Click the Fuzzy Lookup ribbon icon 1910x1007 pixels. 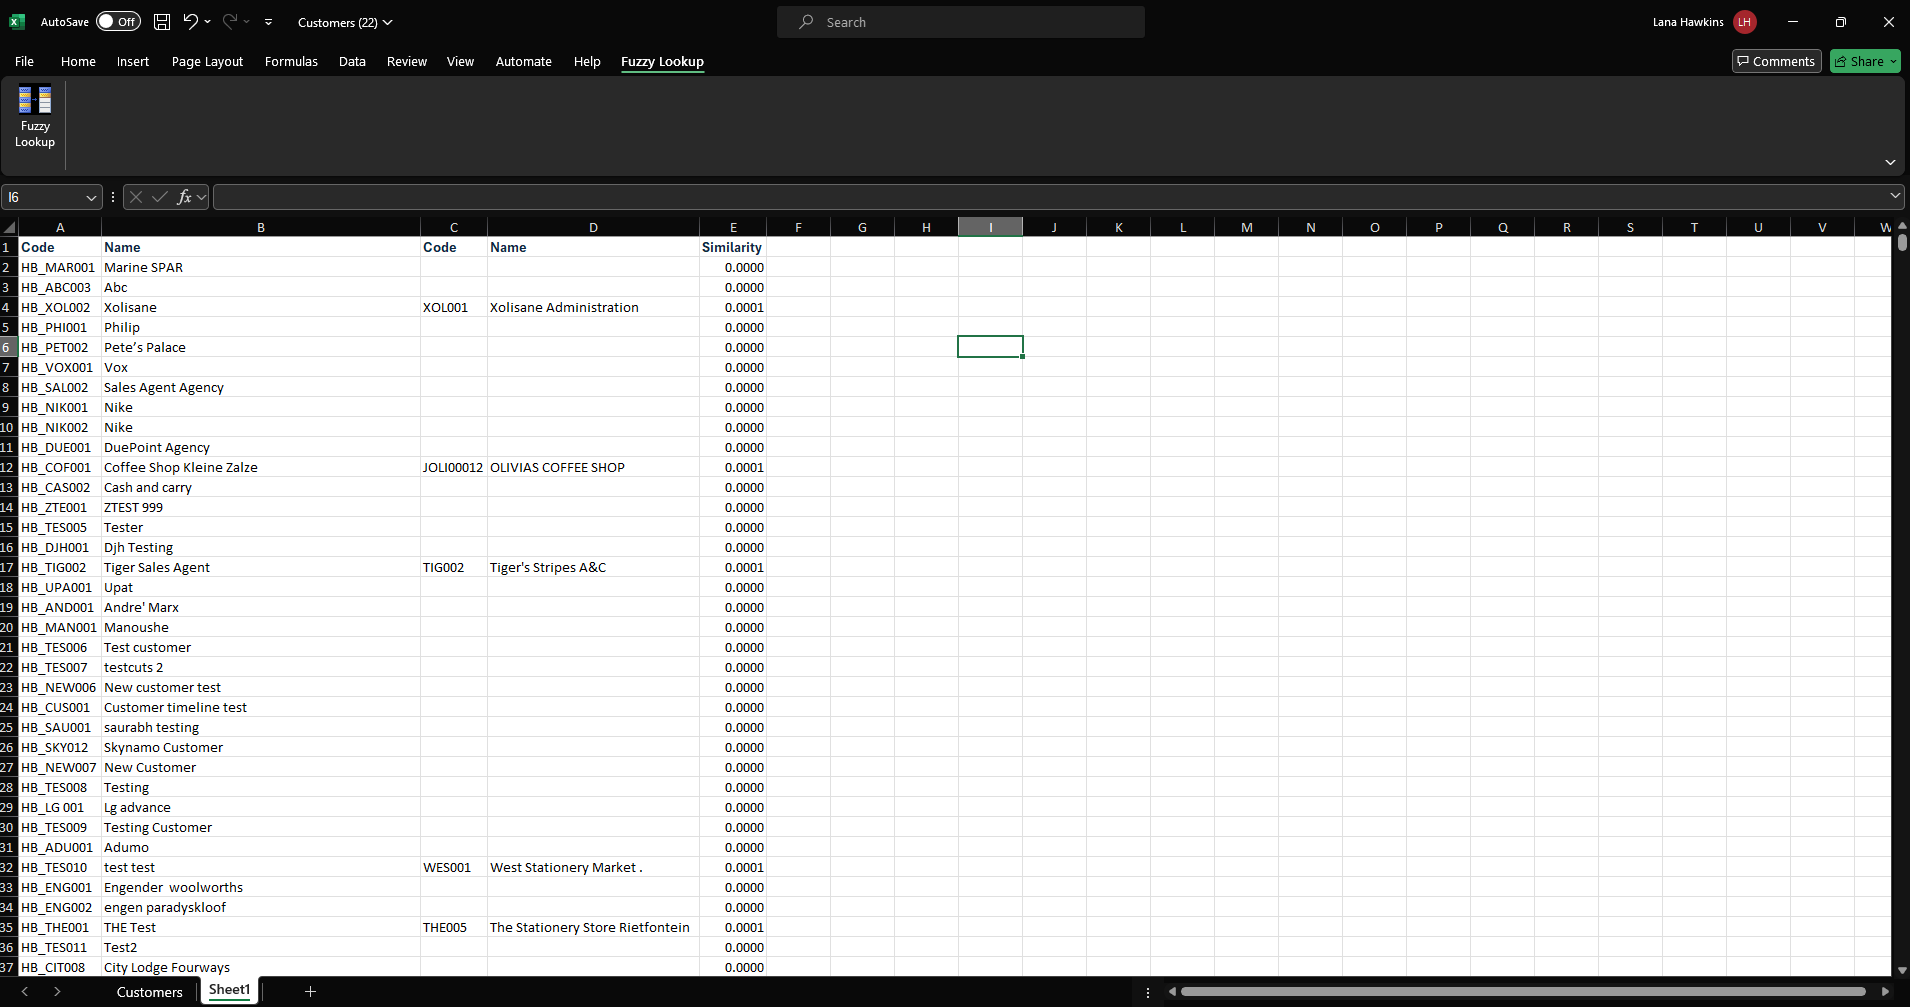(x=35, y=116)
